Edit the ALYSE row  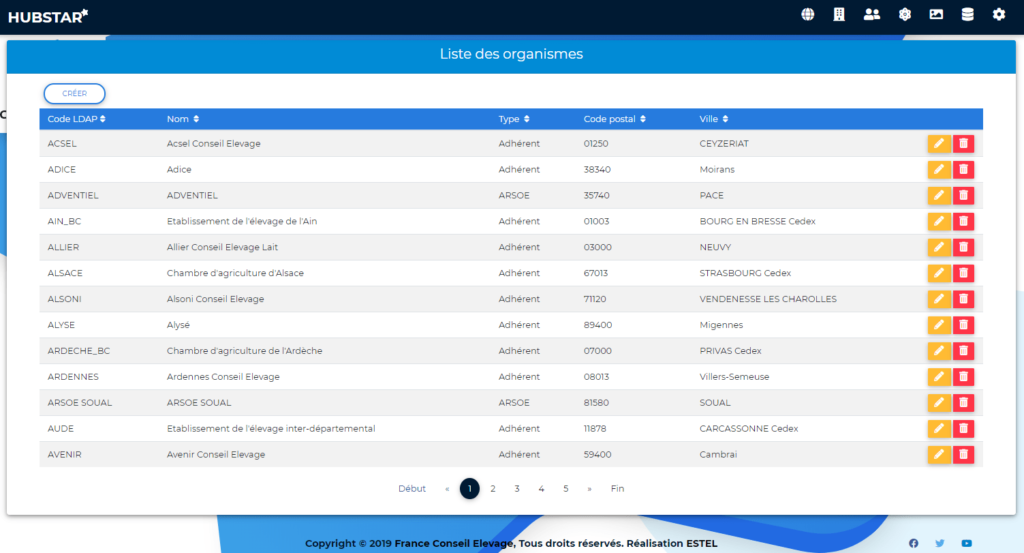[x=939, y=325]
